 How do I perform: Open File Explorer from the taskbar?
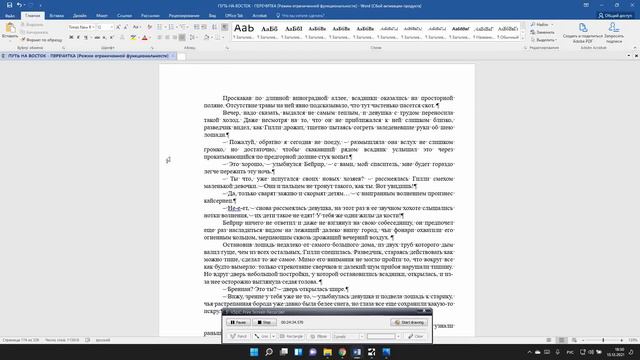click(327, 352)
